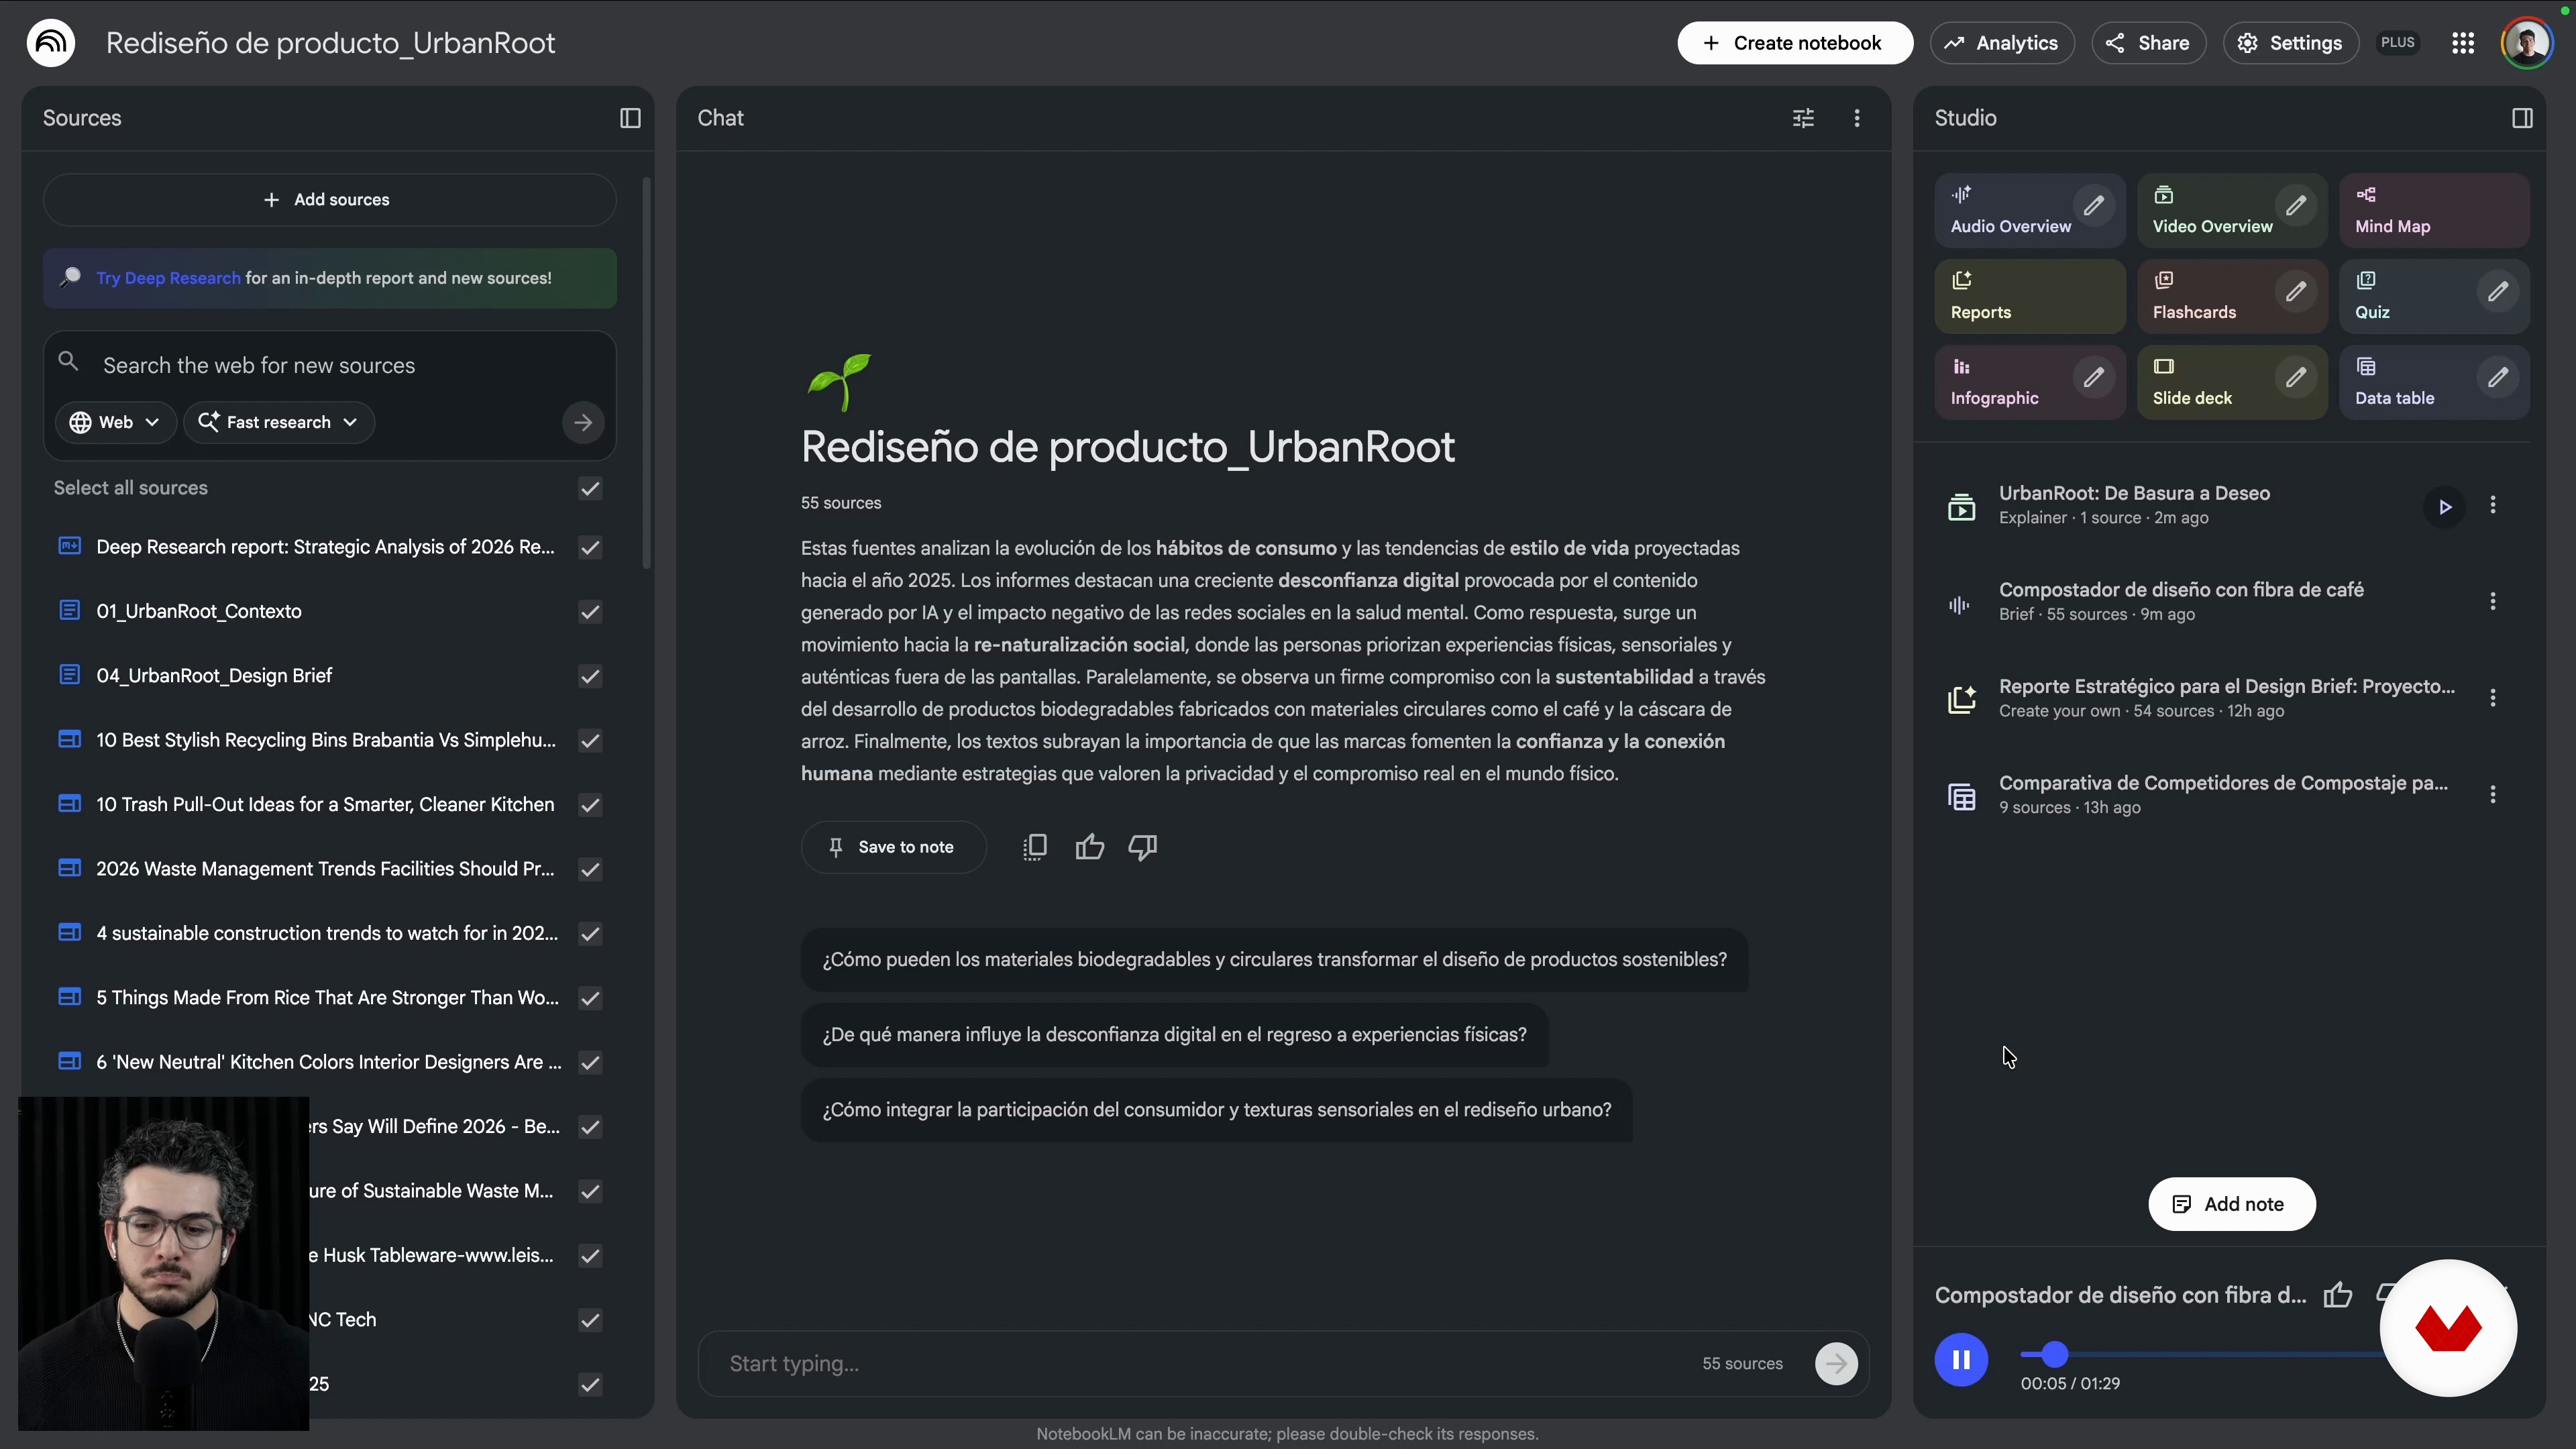Open Analytics button
This screenshot has height=1449, width=2576.
[x=2002, y=43]
